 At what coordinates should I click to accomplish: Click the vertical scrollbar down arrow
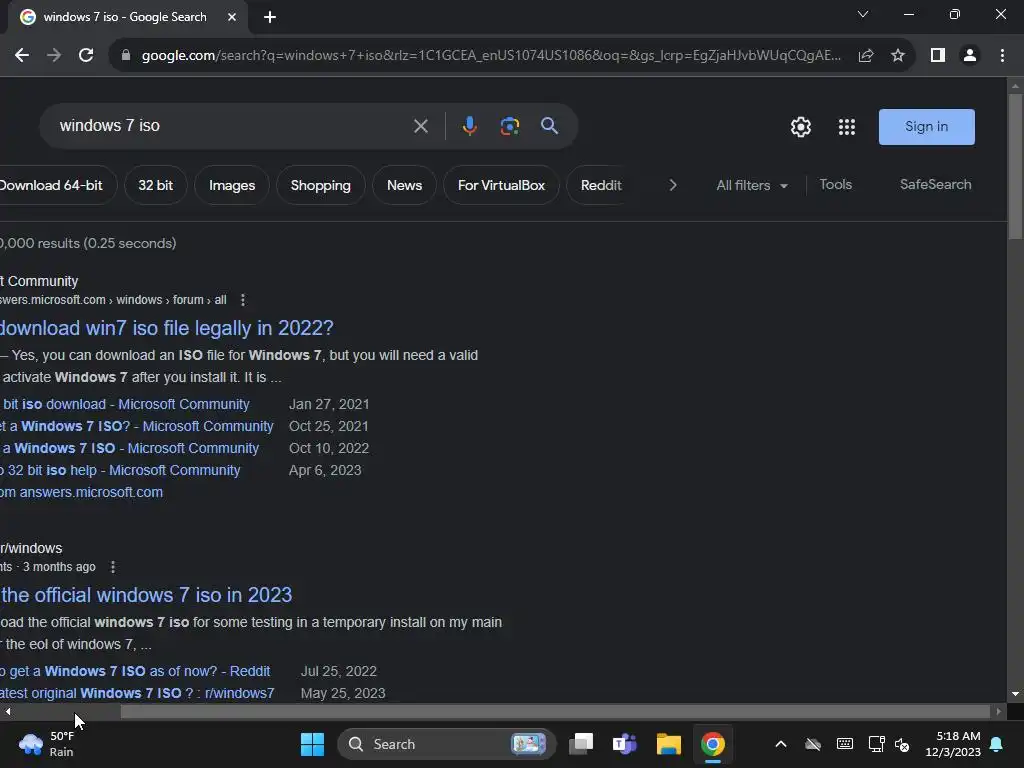[1015, 695]
